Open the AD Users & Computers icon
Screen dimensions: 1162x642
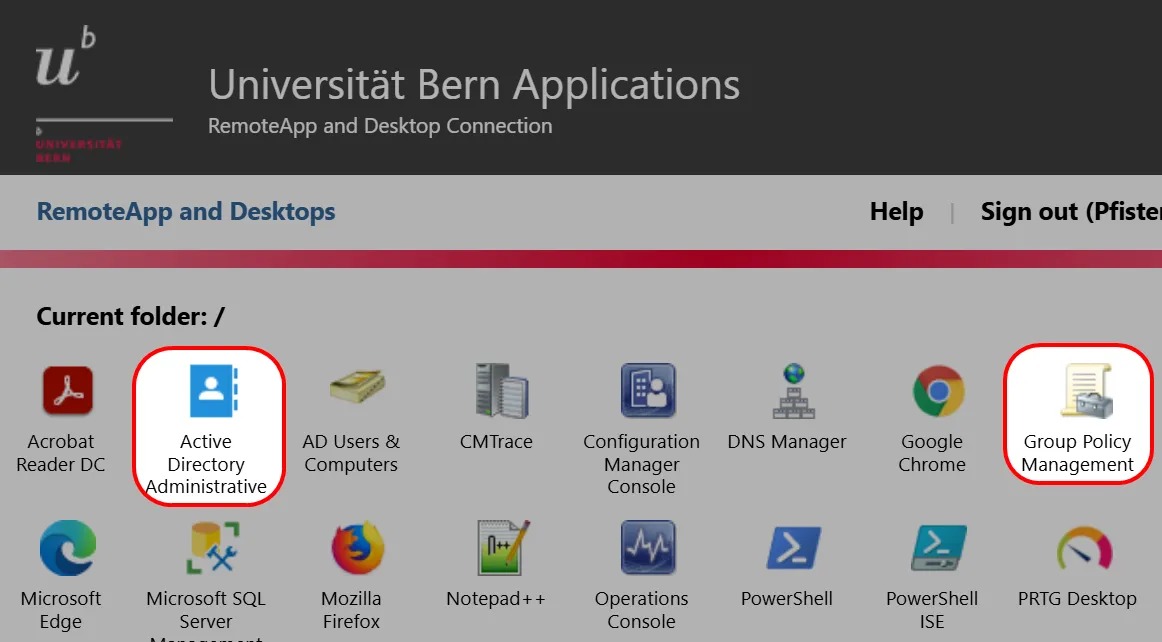click(357, 385)
